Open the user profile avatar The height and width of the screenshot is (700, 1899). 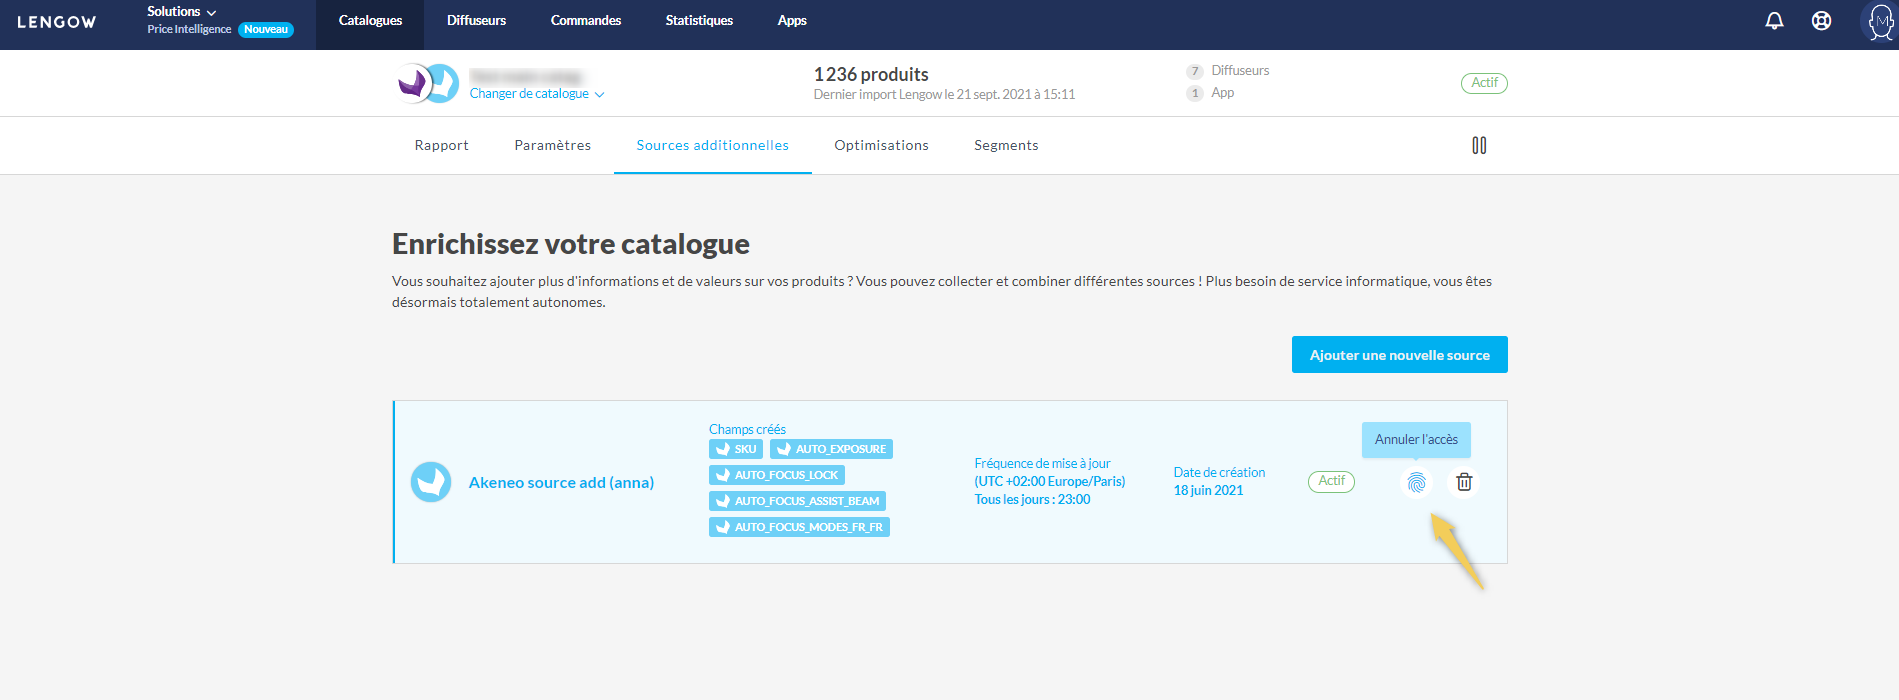[x=1879, y=21]
